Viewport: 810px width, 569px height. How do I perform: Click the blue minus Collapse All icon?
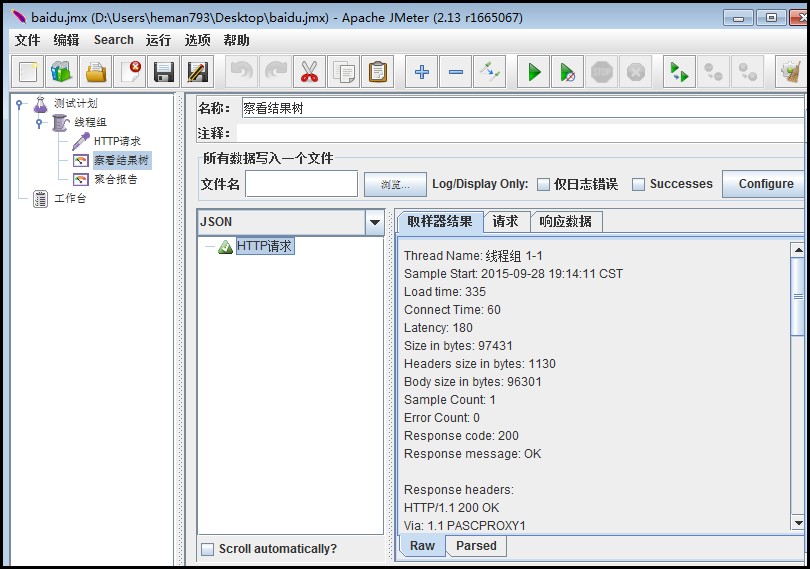(456, 72)
